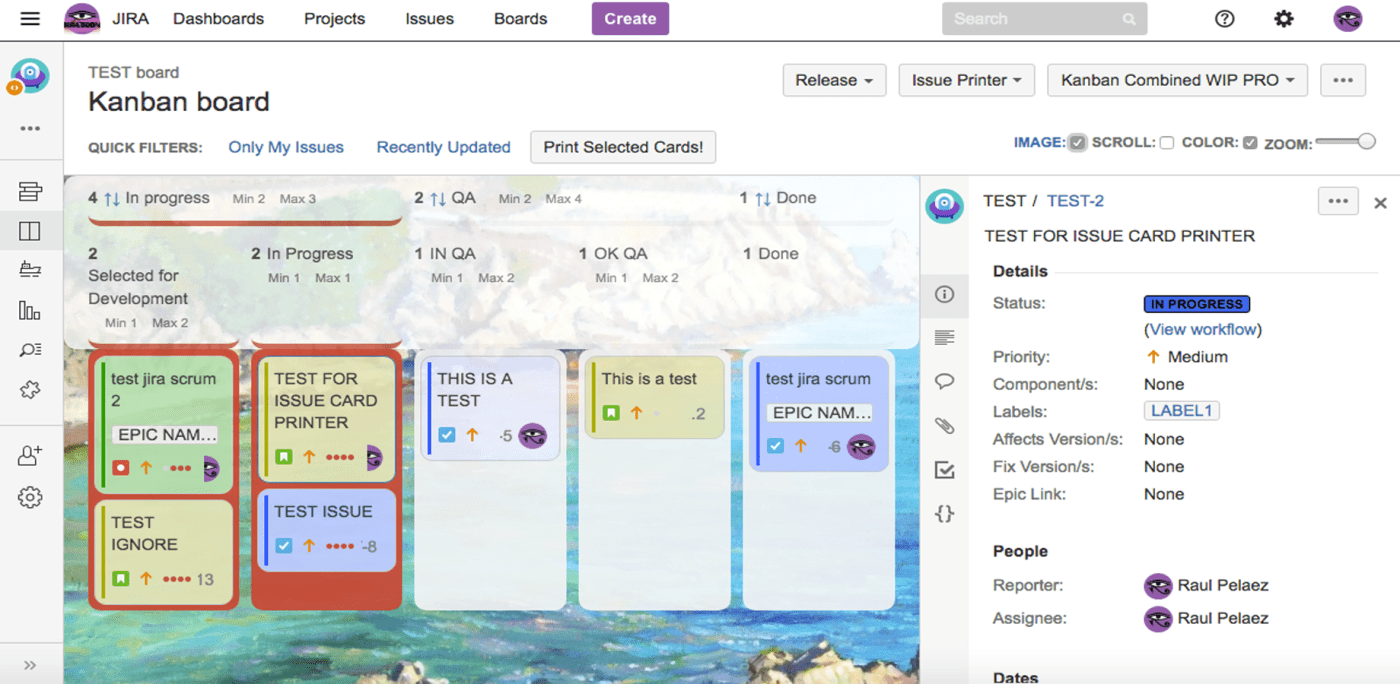1400x684 pixels.
Task: Open Reports chart icon in sidebar
Action: [x=30, y=310]
